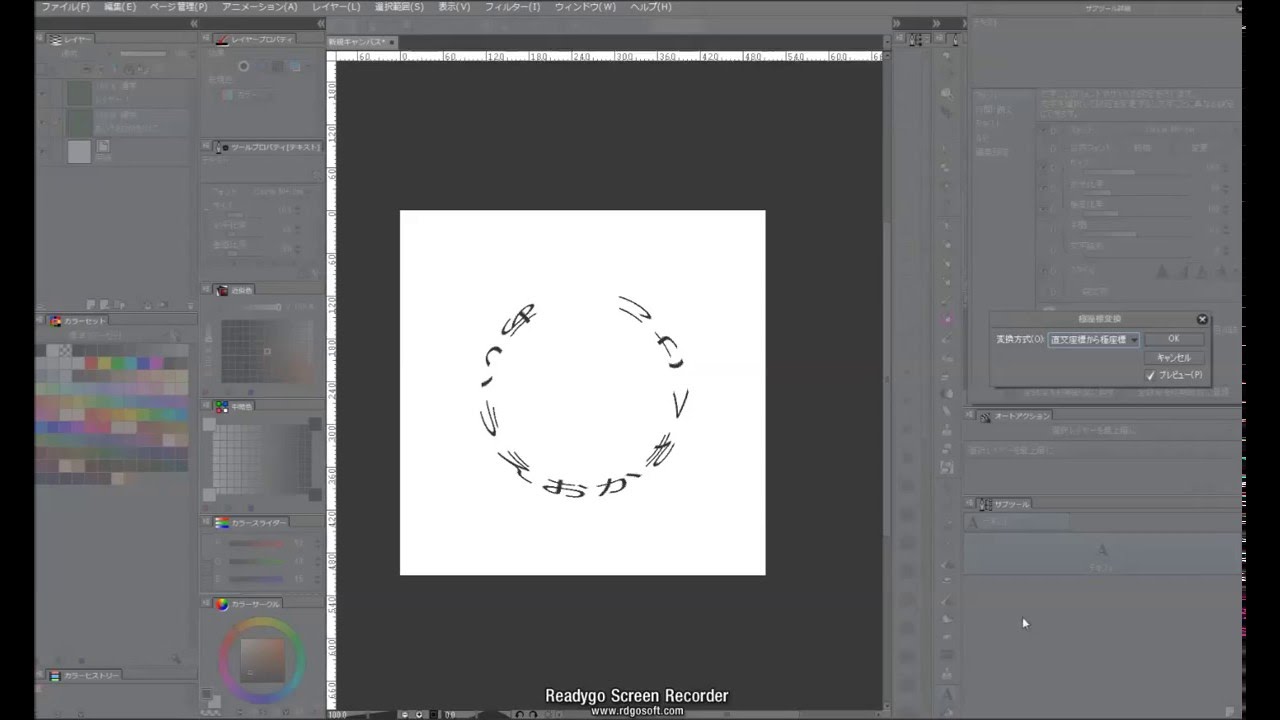1280x720 pixels.
Task: Select the ツールプロパティ[テキスト] palette tab
Action: click(x=268, y=147)
